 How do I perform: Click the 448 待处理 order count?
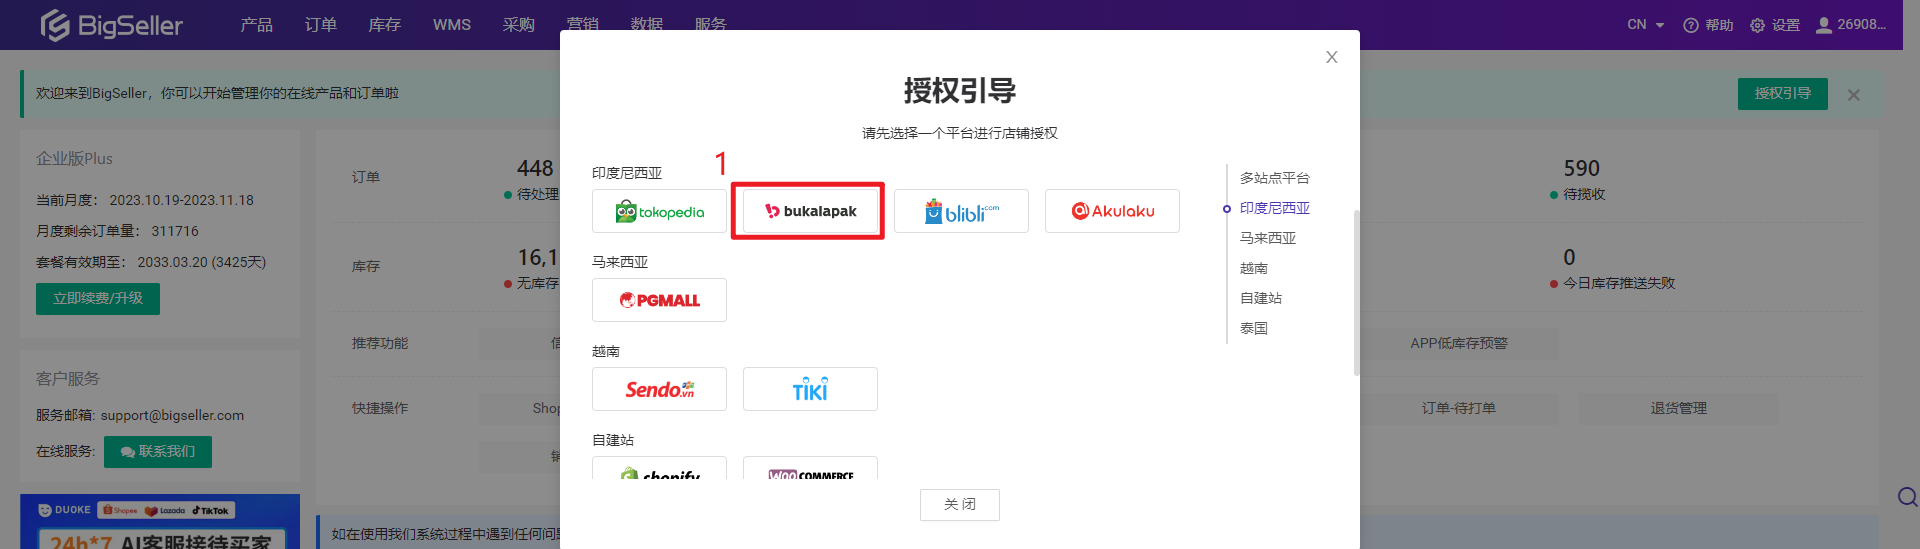coord(535,168)
